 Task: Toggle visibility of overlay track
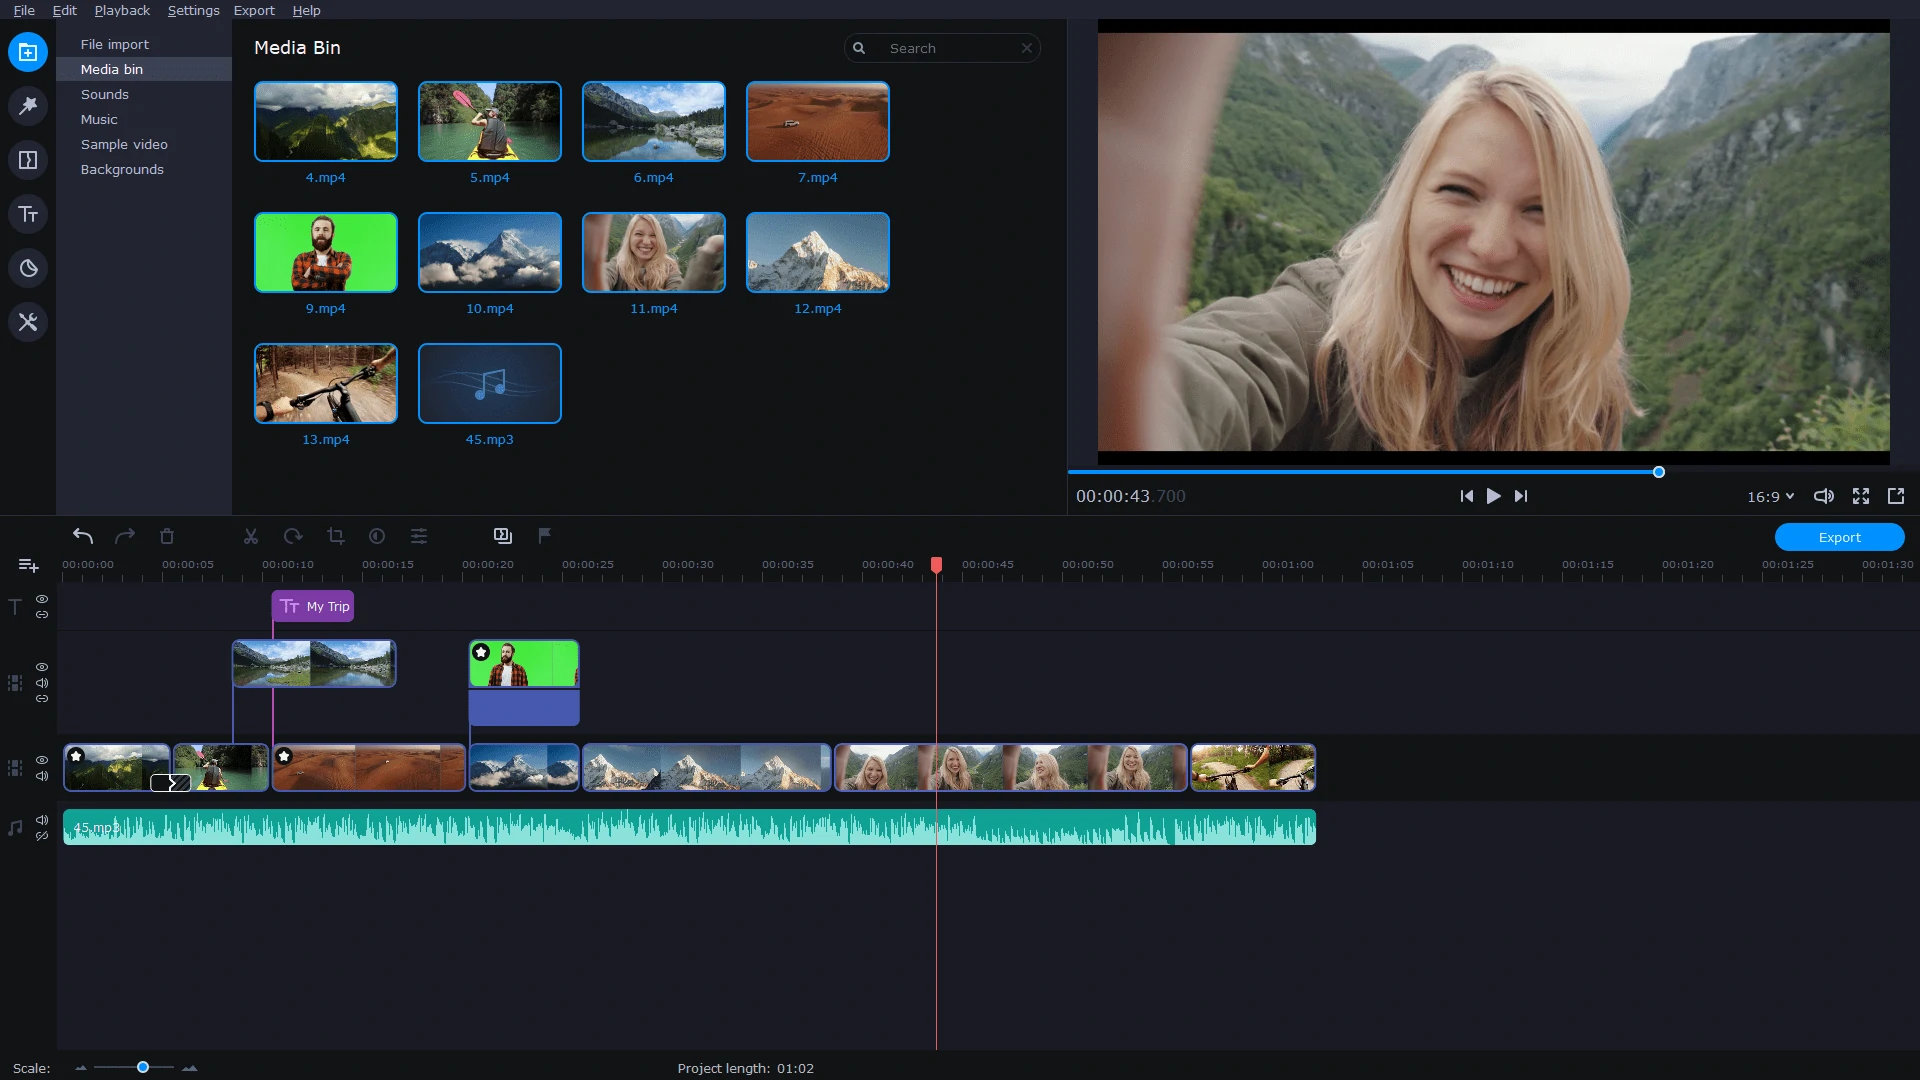point(42,666)
